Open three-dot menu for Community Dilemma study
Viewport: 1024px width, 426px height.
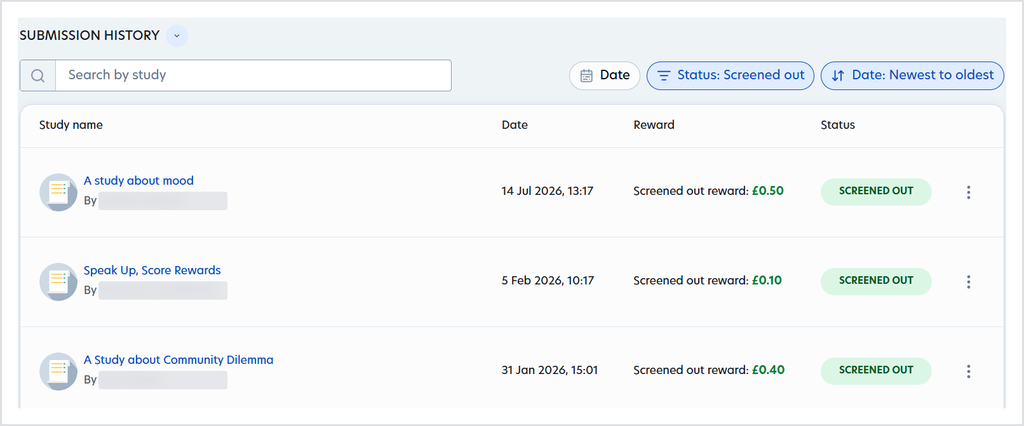[x=968, y=371]
